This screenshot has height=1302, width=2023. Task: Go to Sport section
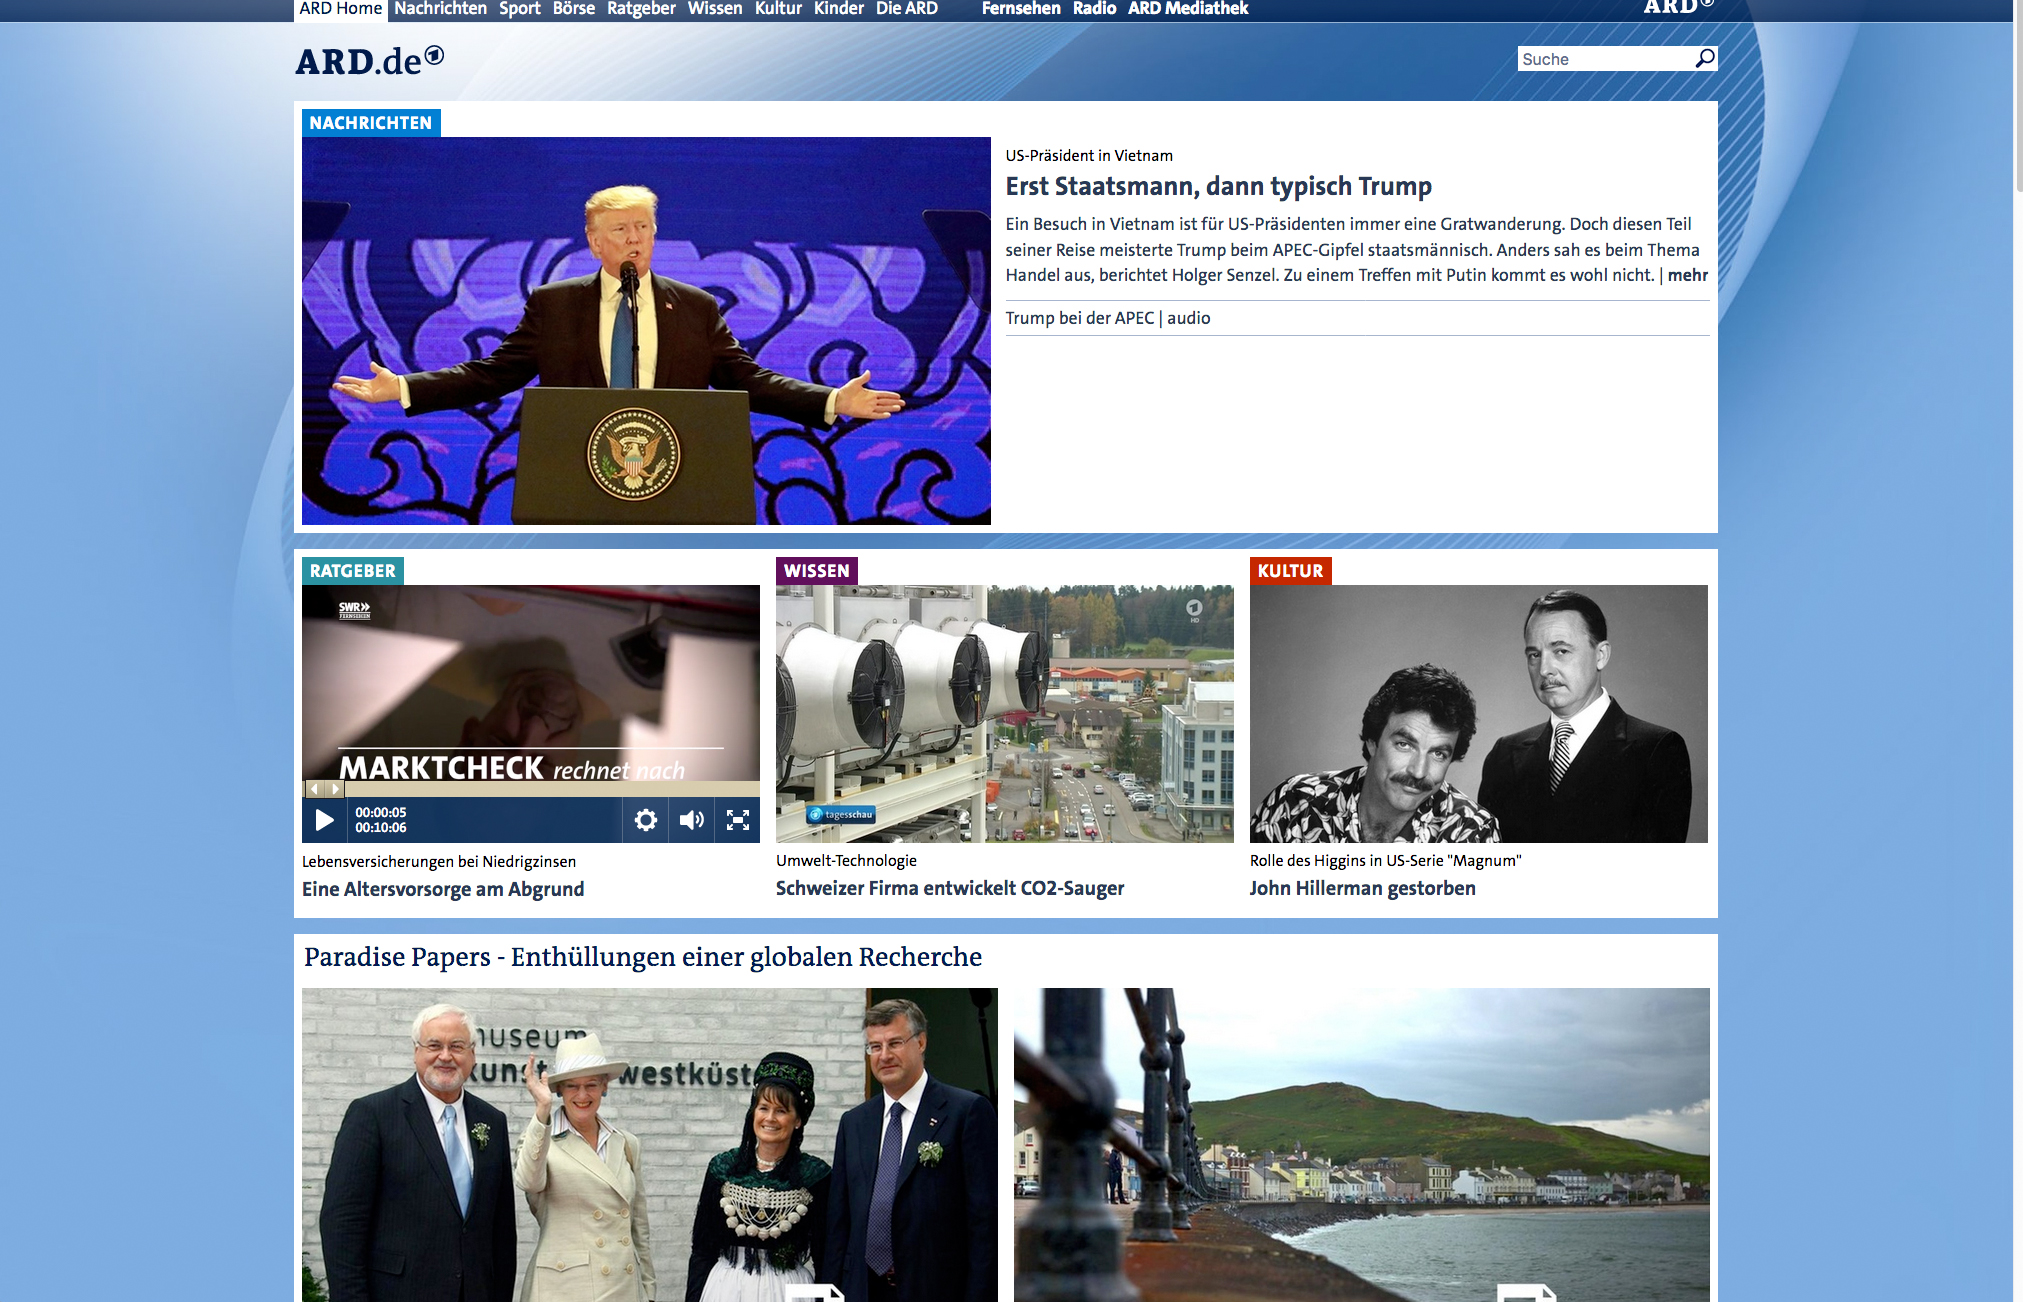pyautogui.click(x=519, y=9)
